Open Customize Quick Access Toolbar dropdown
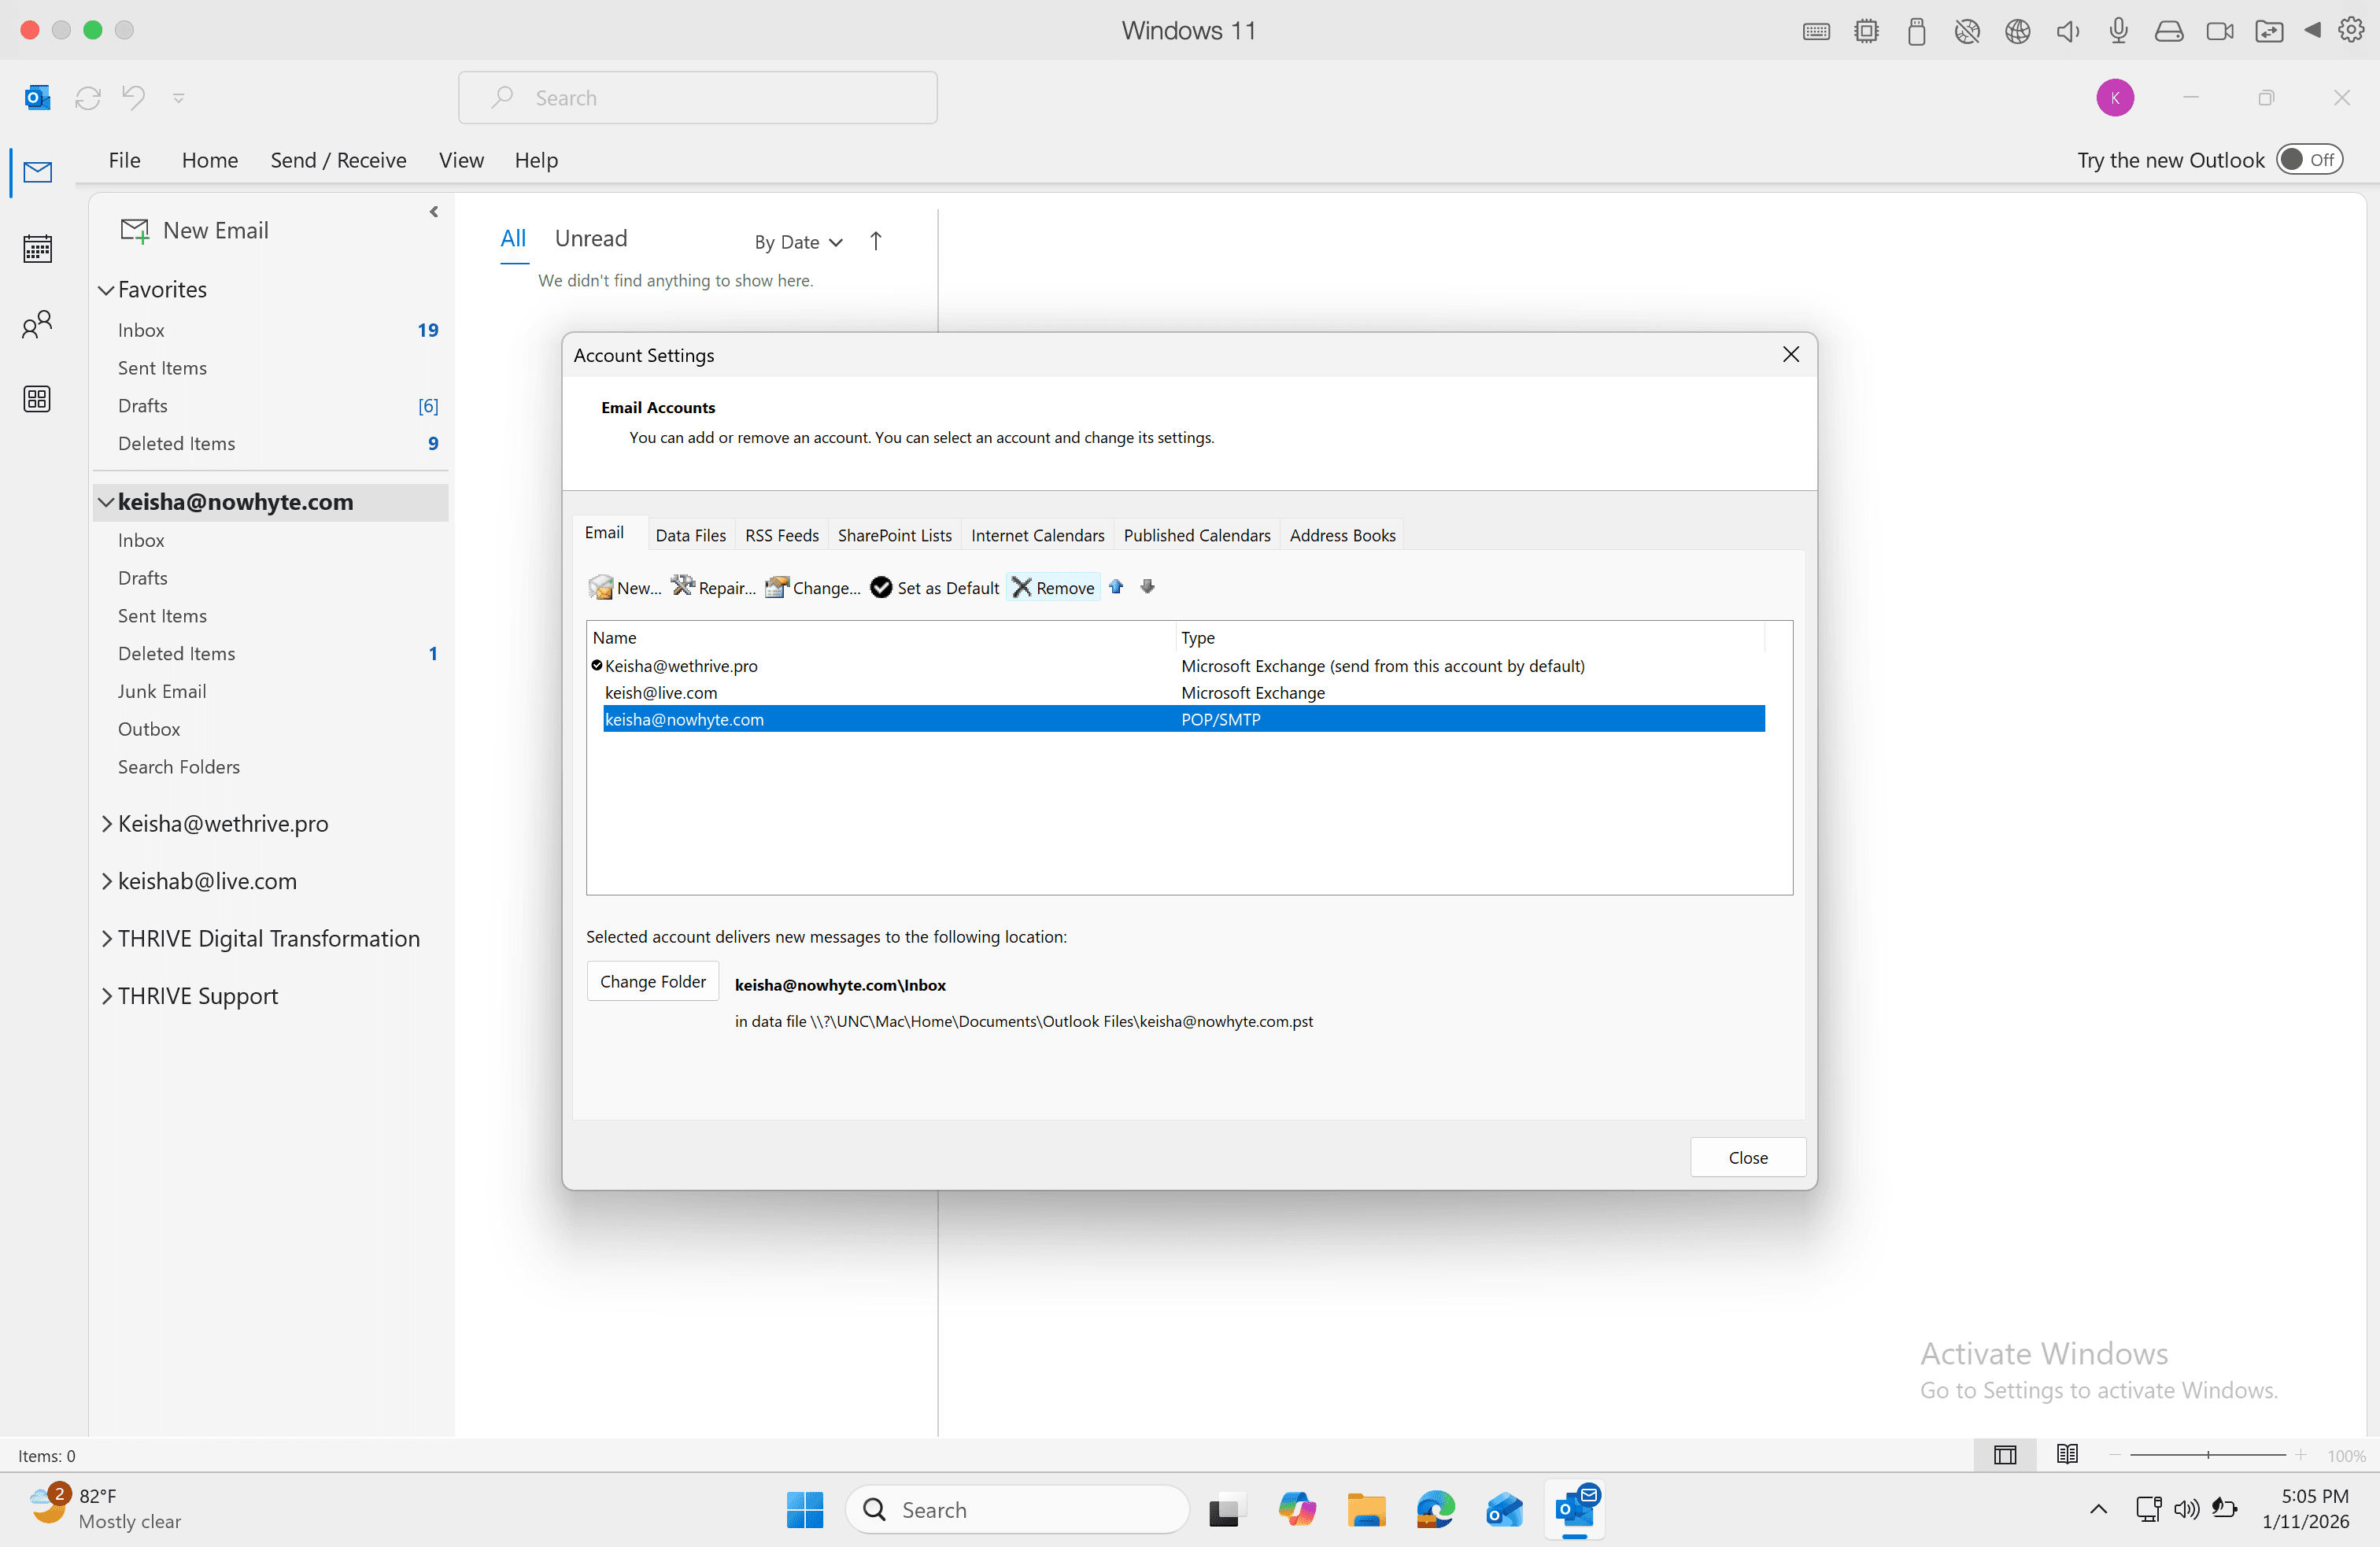Screen dimensions: 2380x1547 (x=178, y=97)
